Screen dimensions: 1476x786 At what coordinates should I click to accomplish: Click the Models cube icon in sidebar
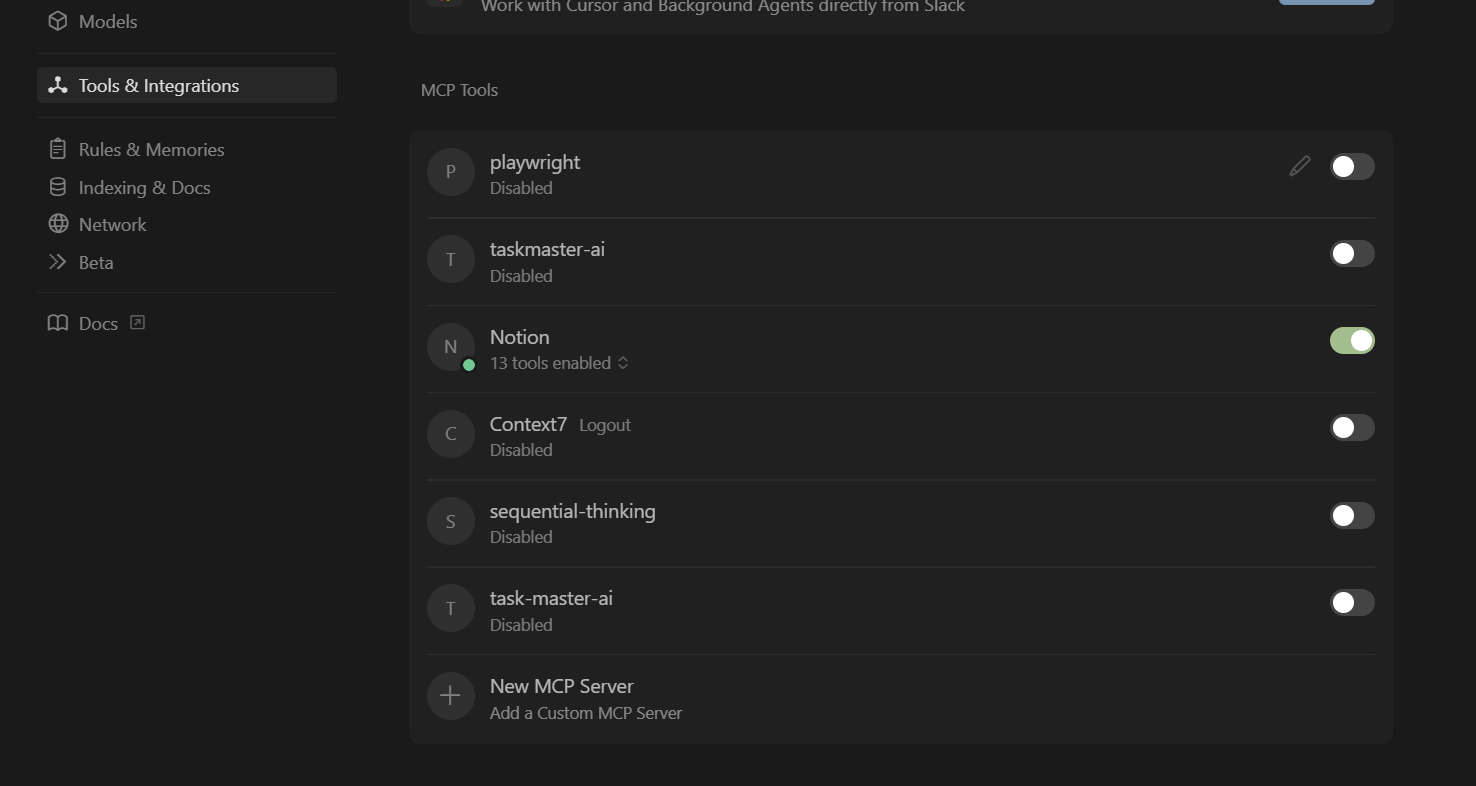click(58, 21)
